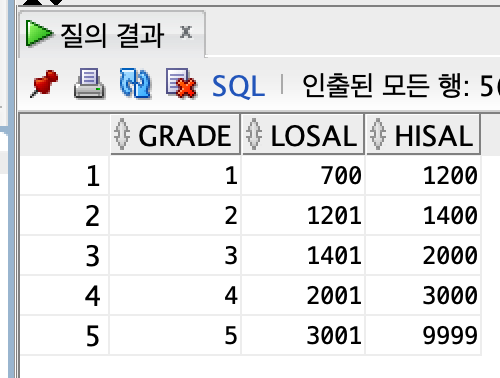Select HISAL cell with value 3000
The width and height of the screenshot is (500, 378).
(x=423, y=295)
